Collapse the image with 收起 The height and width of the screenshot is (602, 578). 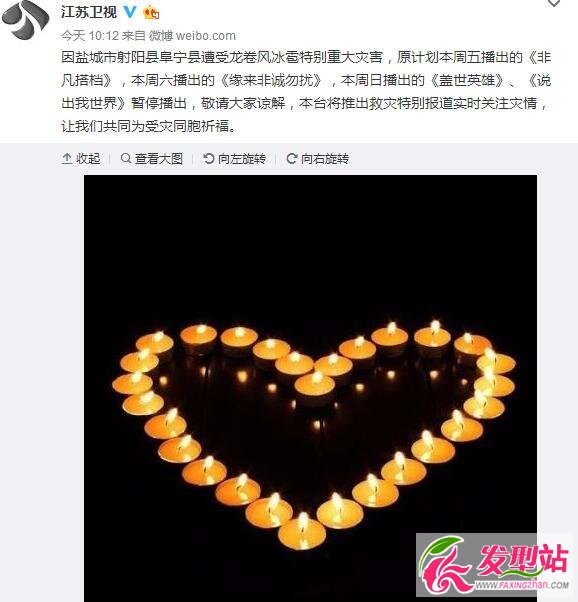tap(81, 159)
